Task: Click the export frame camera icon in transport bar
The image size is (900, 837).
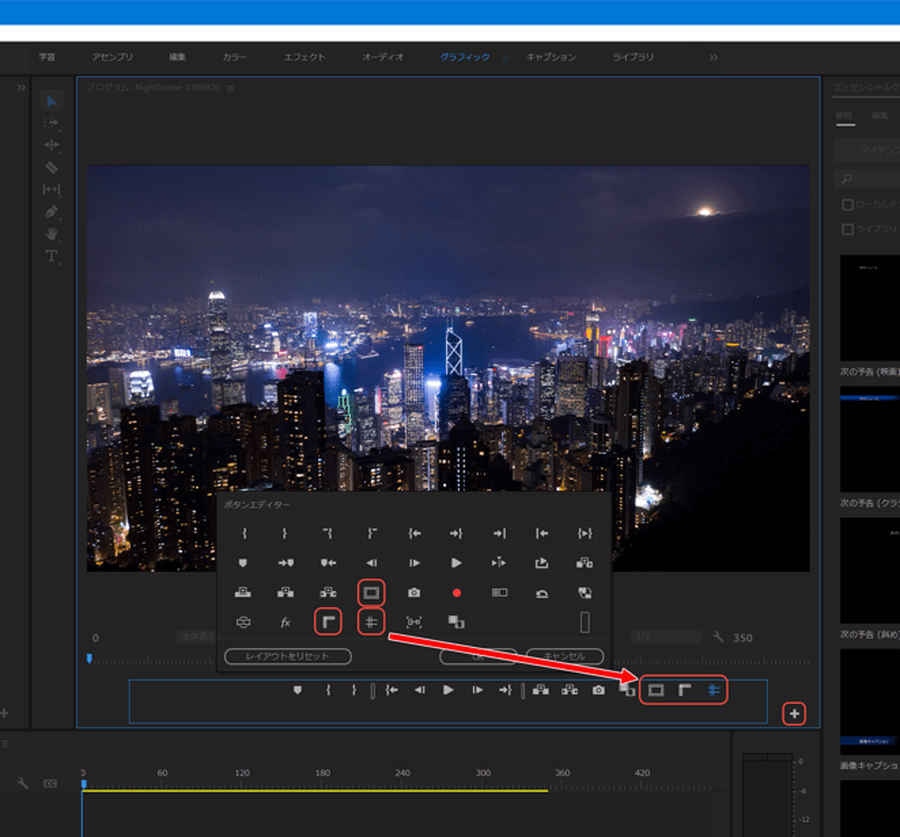Action: click(598, 690)
